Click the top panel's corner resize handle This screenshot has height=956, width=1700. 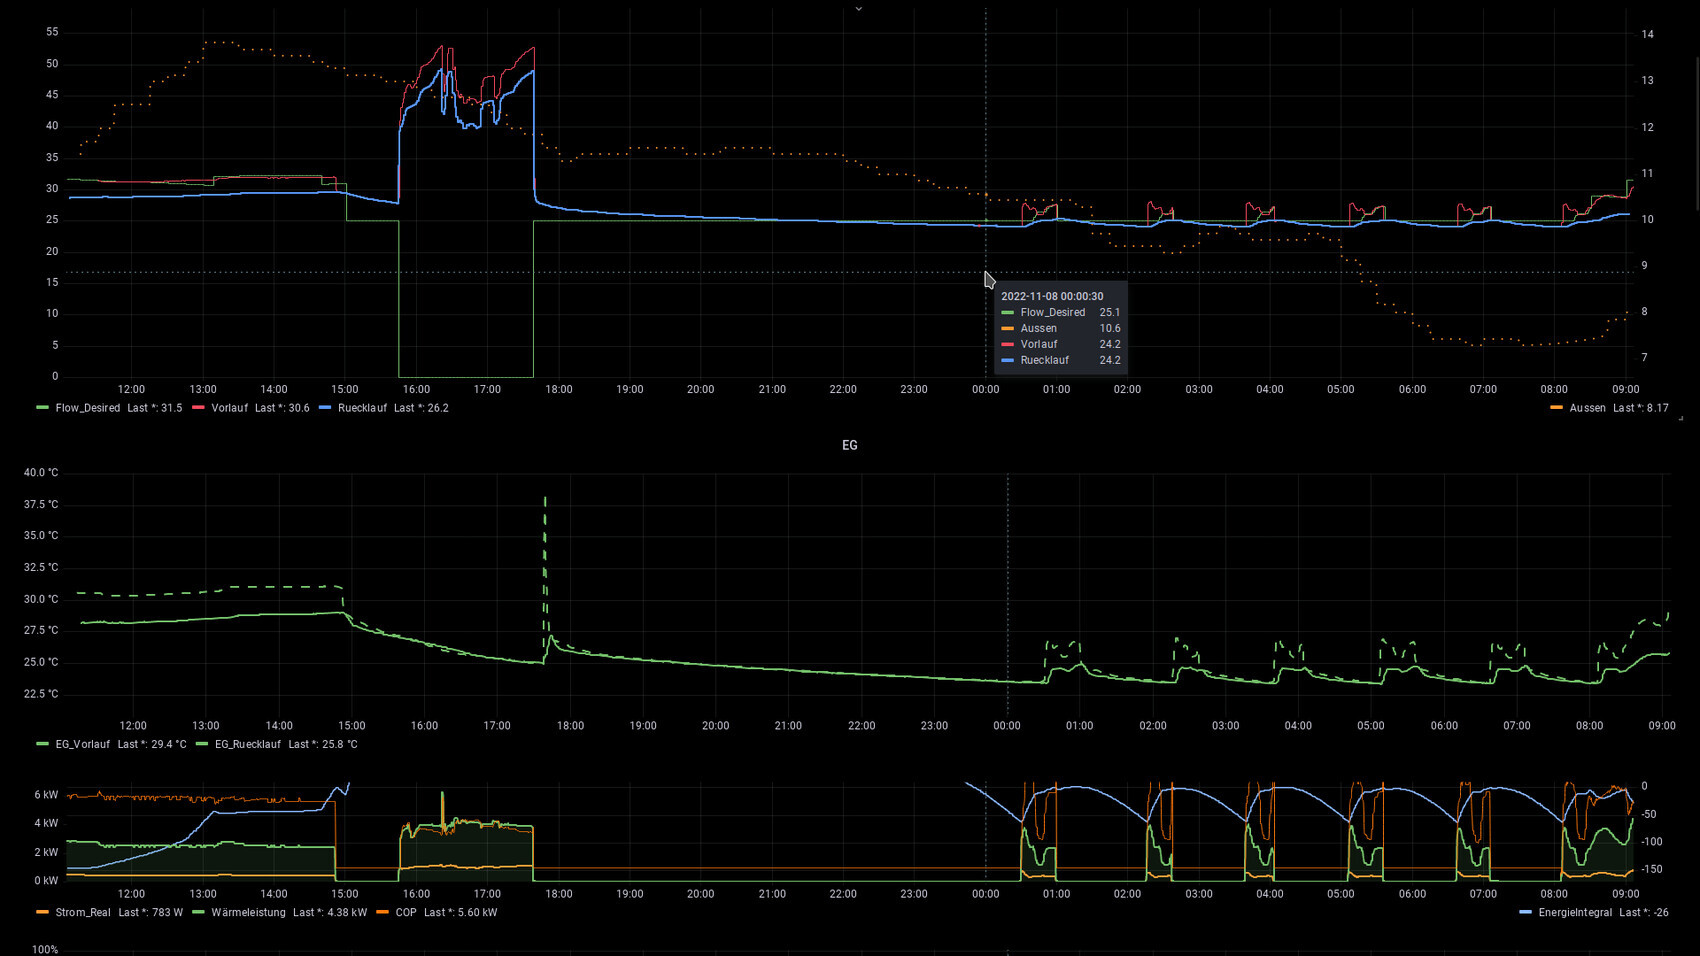tap(1681, 418)
